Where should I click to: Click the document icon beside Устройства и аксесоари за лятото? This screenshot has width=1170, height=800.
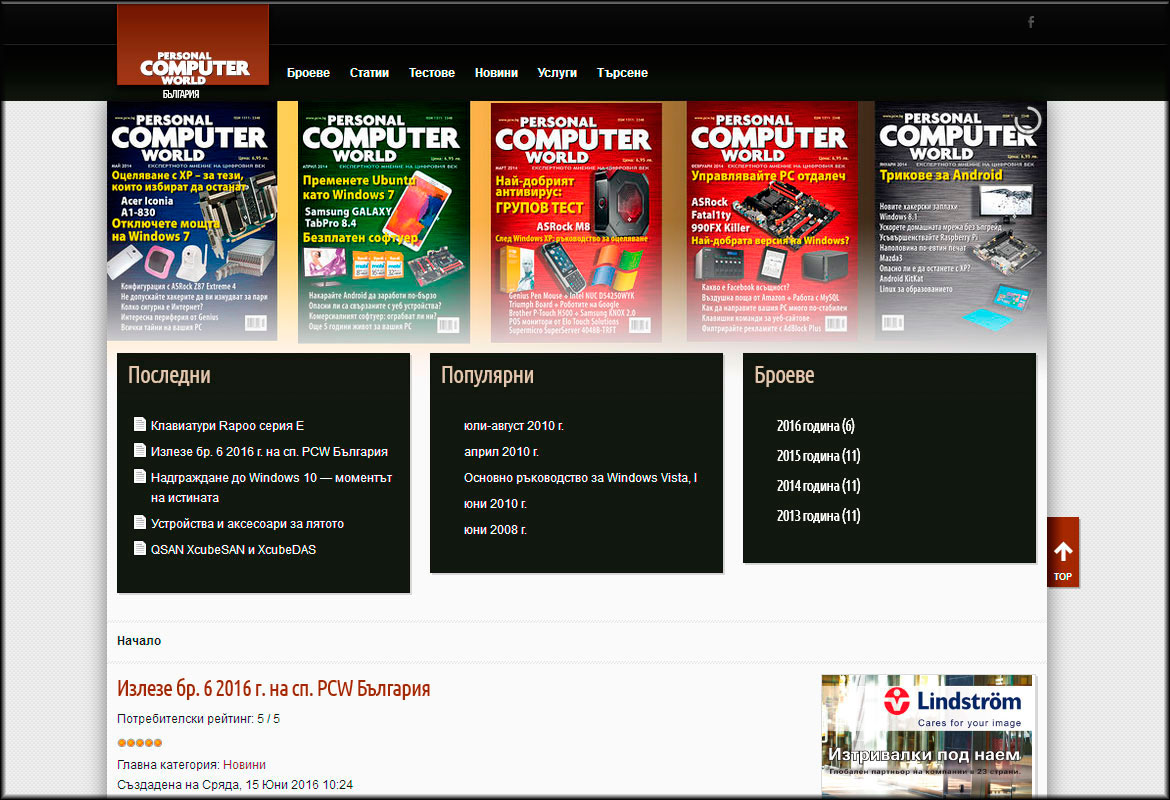click(x=140, y=522)
